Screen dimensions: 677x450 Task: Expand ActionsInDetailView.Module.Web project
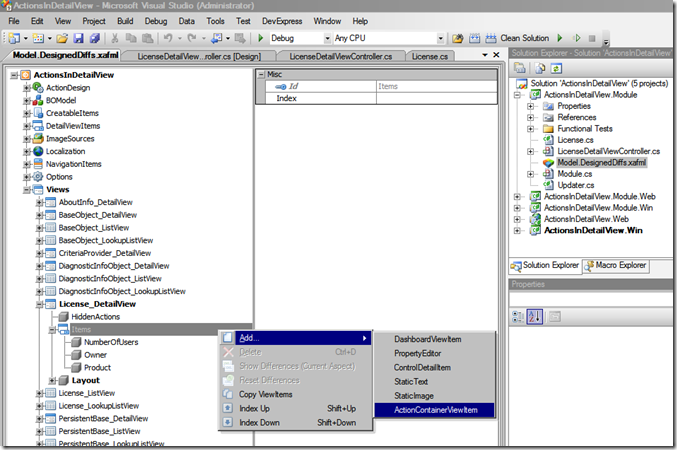517,196
